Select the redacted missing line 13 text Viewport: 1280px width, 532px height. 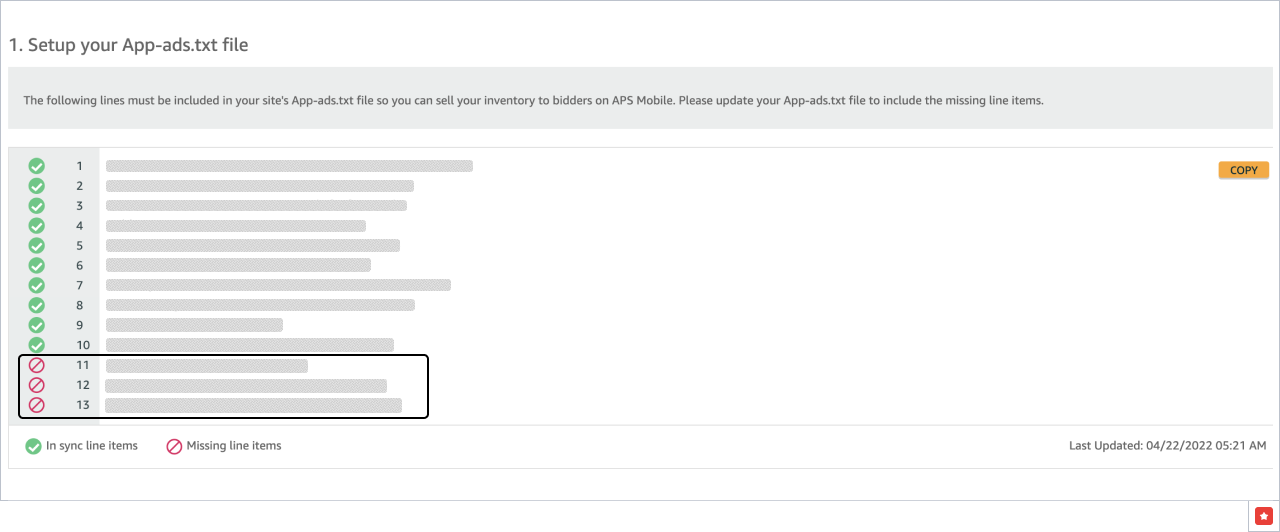(253, 405)
